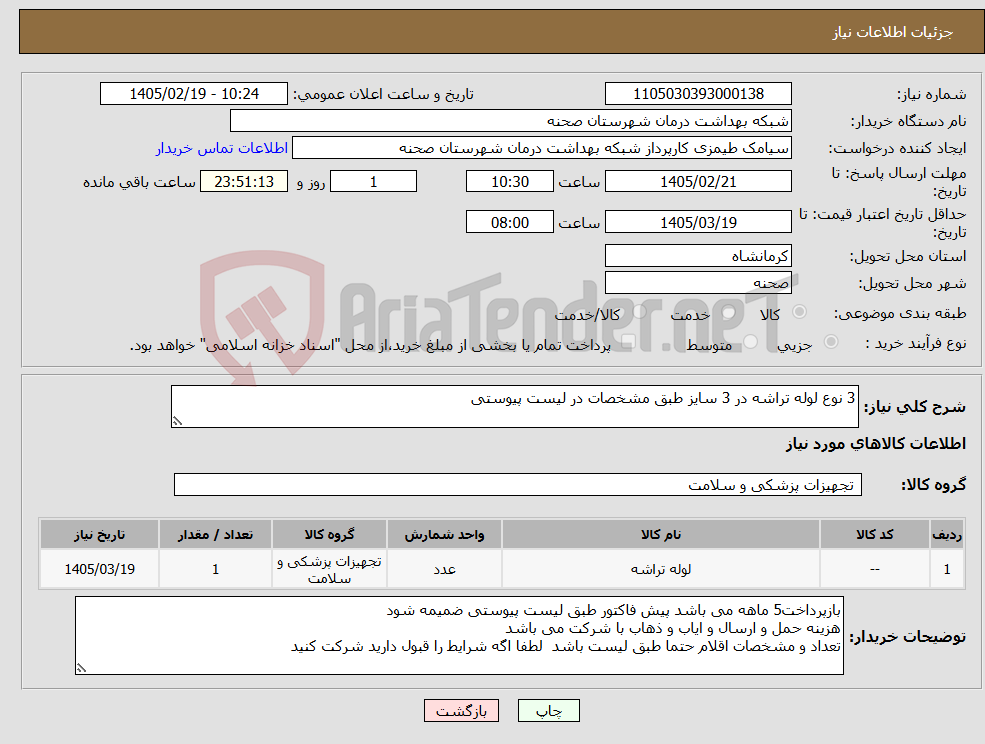Click table cell عدد unit
This screenshot has width=985, height=744.
click(x=444, y=569)
